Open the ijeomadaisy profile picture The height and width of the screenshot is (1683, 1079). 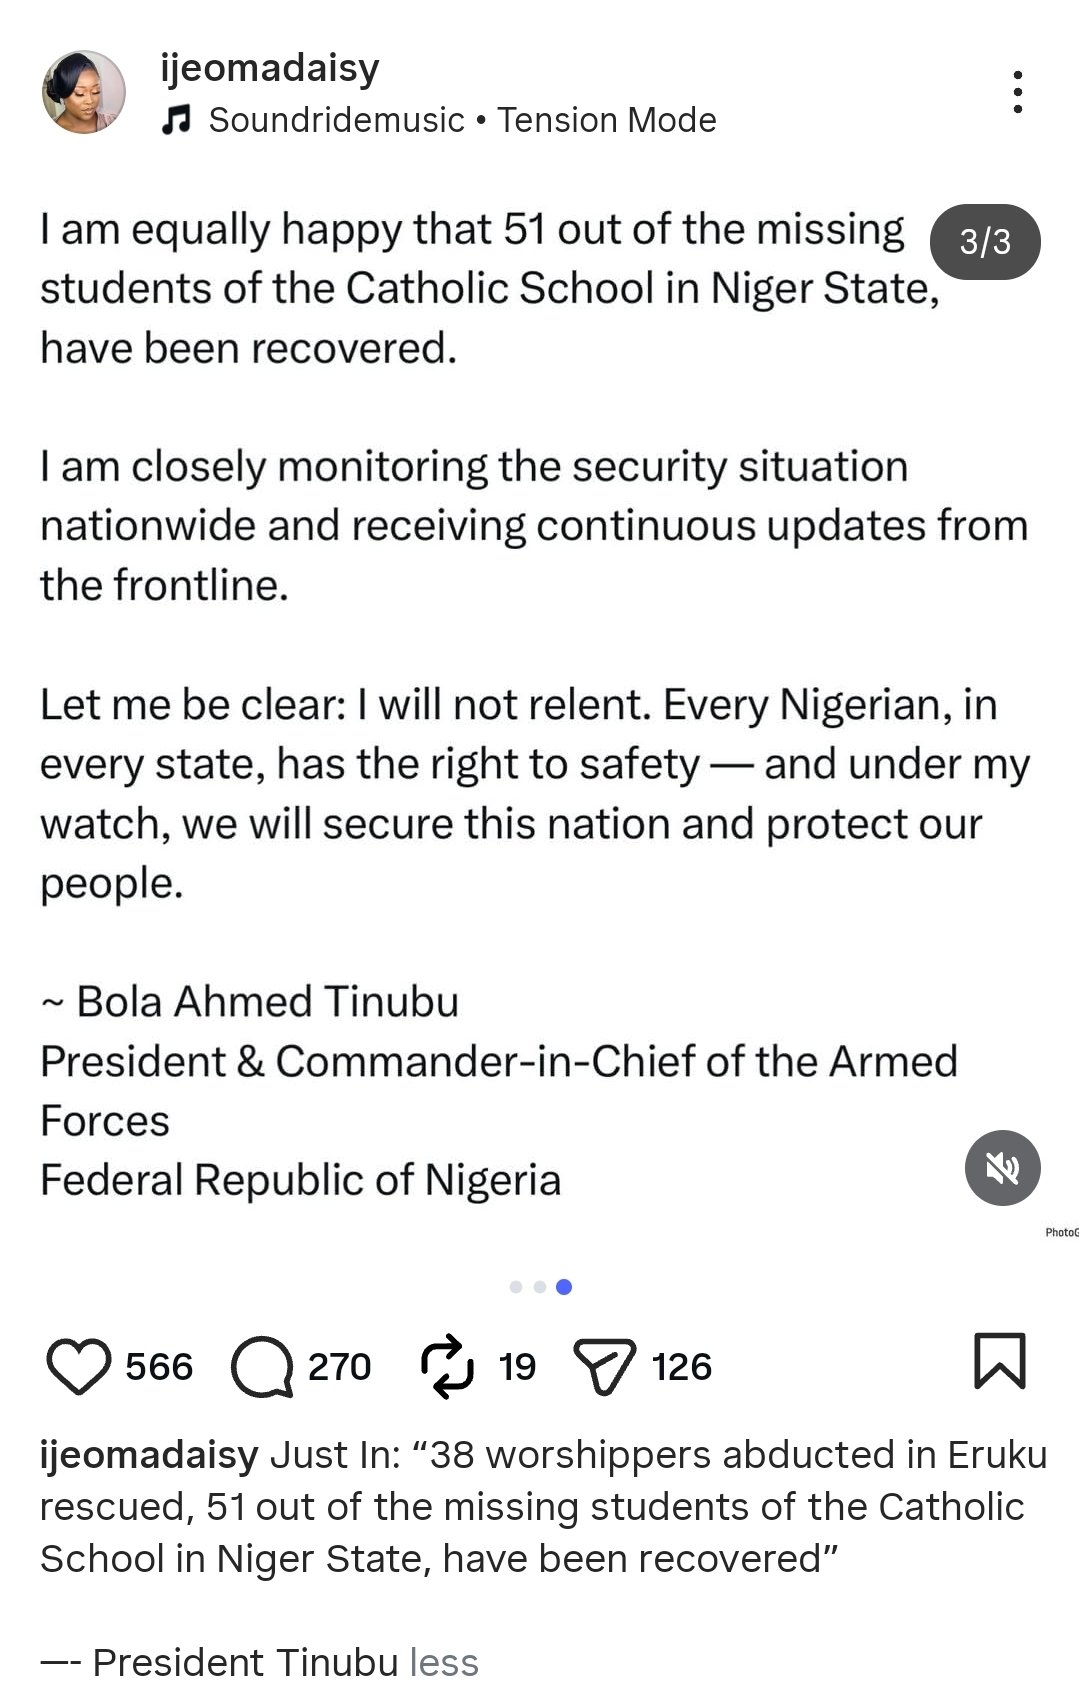tap(84, 92)
